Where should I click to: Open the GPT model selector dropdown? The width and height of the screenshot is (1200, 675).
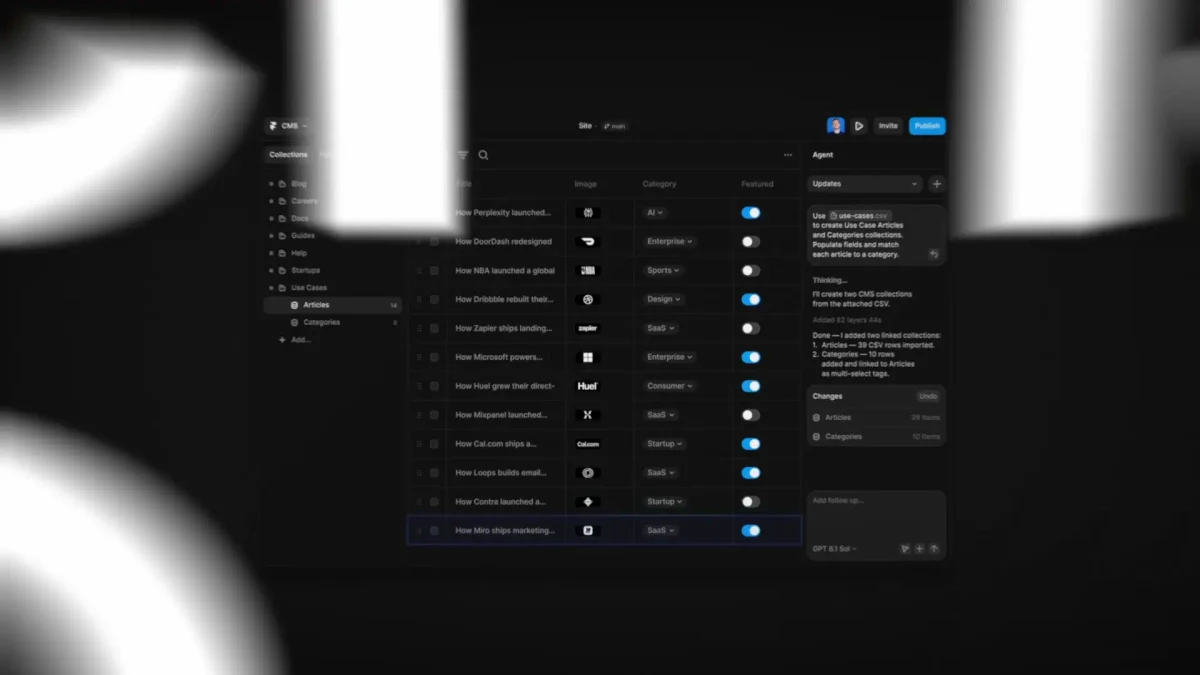coord(835,549)
